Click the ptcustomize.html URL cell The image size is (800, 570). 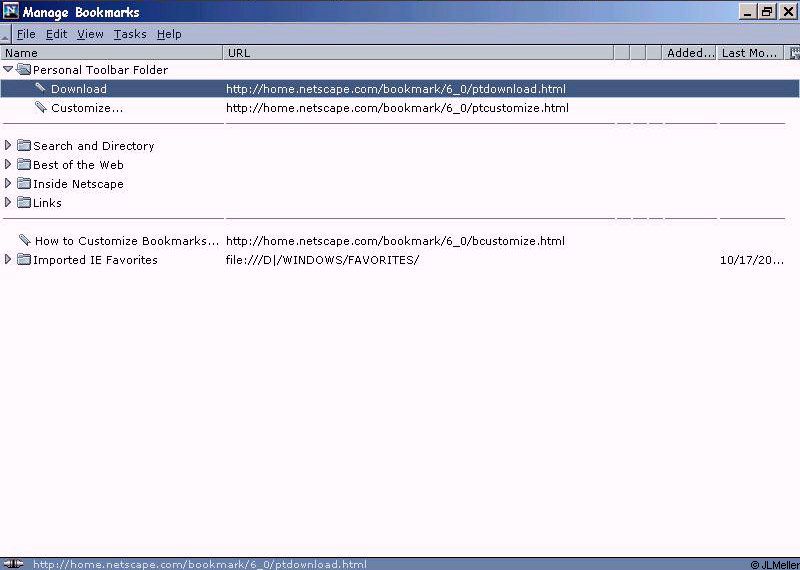point(397,108)
